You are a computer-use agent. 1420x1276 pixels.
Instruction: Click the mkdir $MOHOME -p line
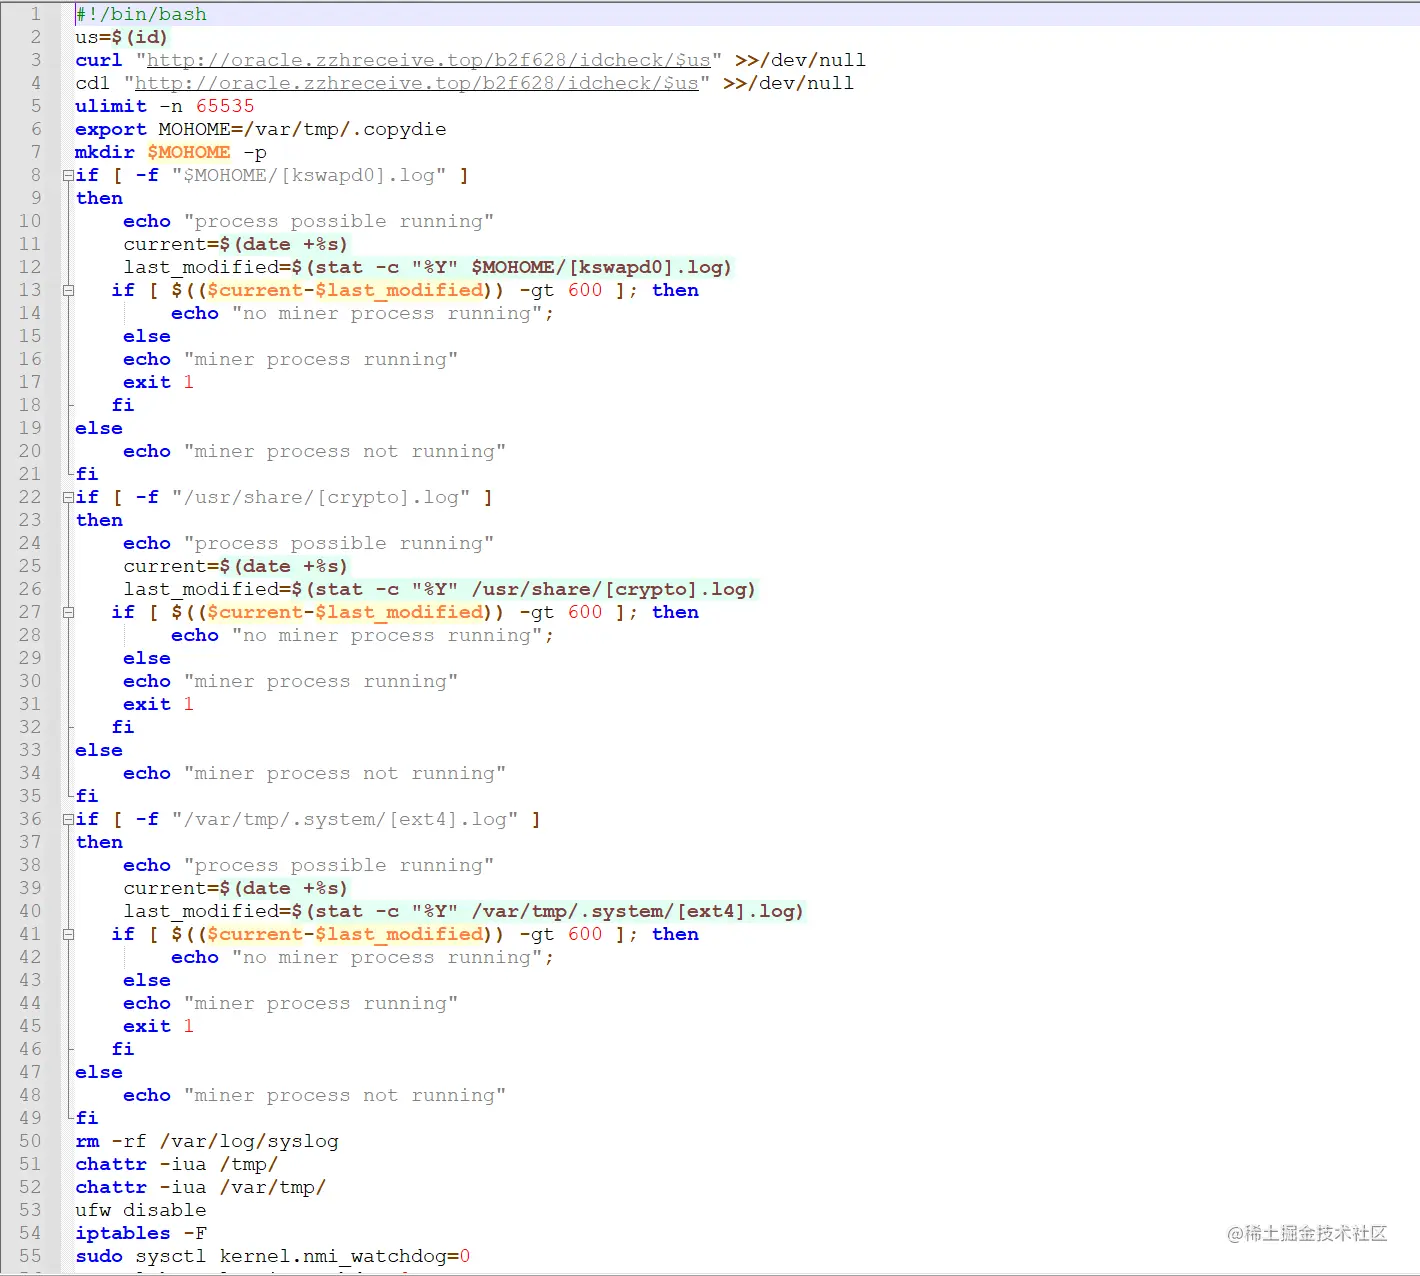click(x=171, y=152)
